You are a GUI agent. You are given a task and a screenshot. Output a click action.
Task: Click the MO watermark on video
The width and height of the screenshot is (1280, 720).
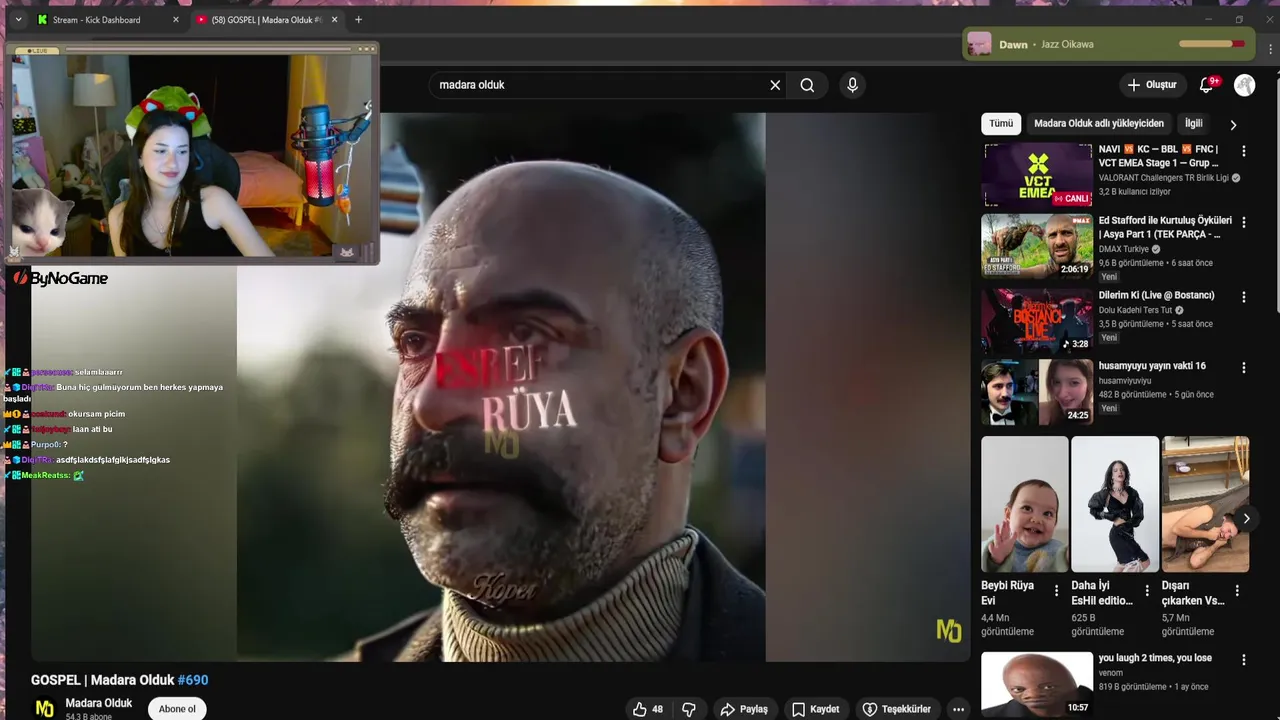tap(948, 630)
